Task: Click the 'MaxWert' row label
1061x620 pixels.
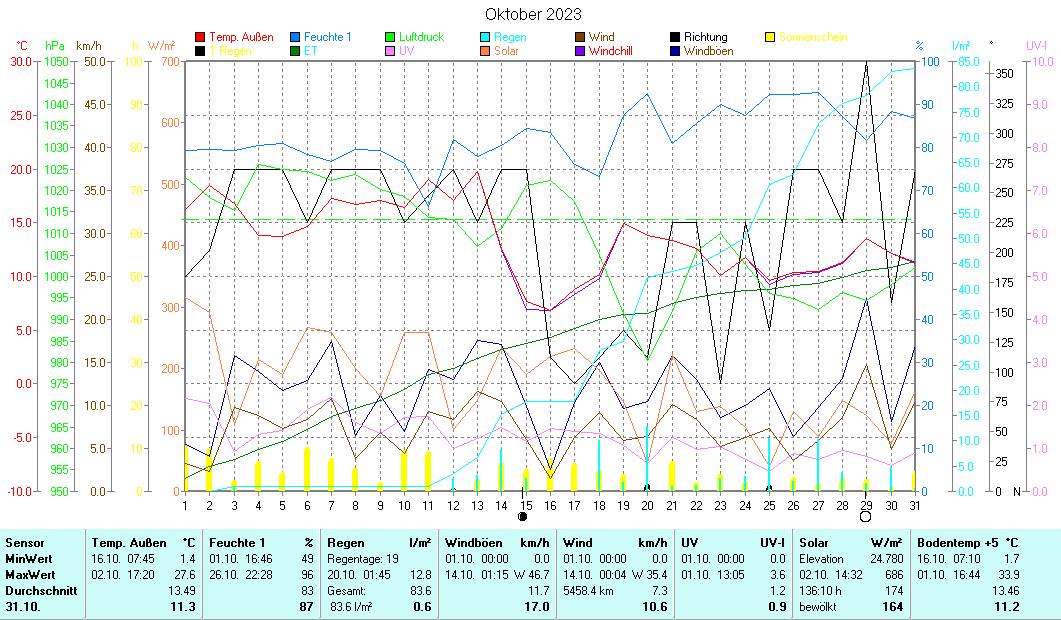Action: point(30,575)
